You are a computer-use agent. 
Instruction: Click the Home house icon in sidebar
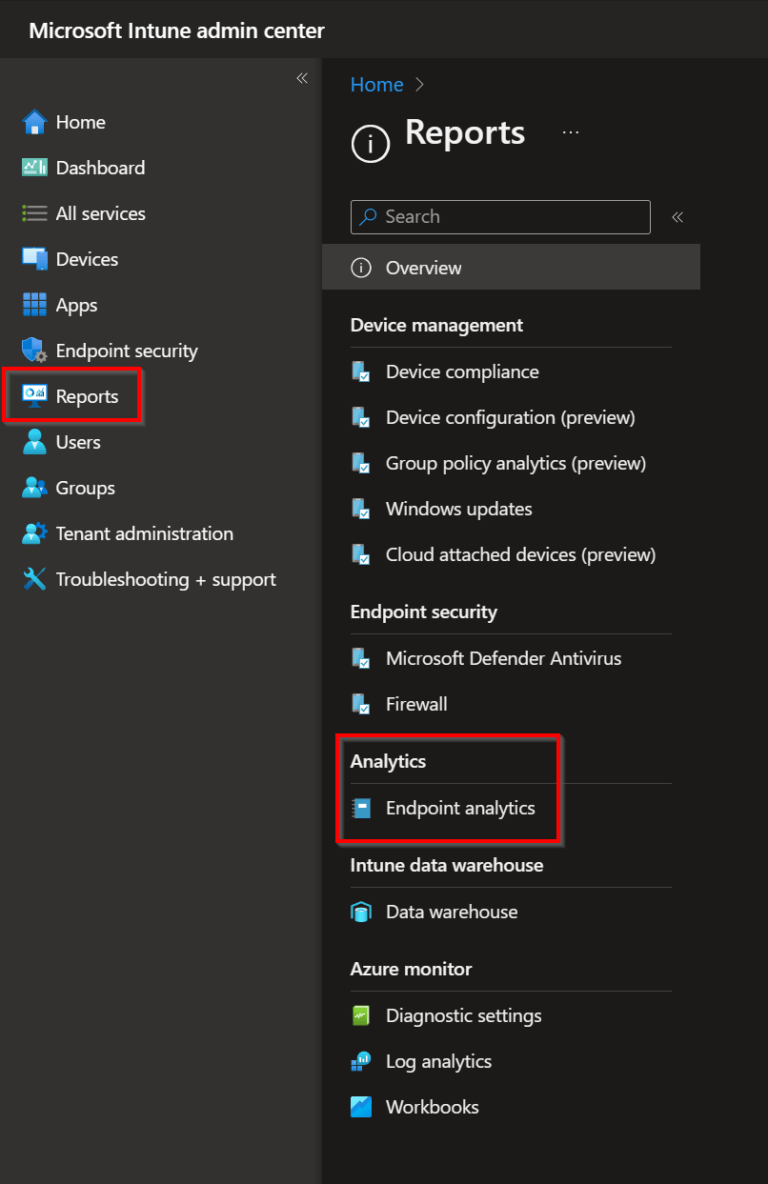click(35, 122)
